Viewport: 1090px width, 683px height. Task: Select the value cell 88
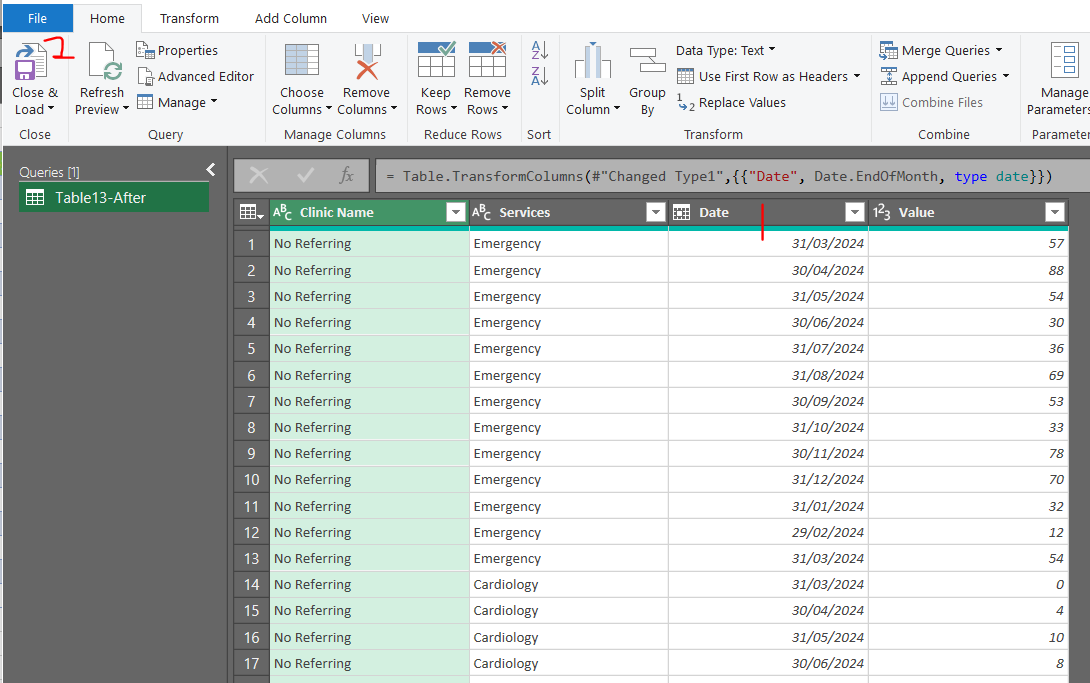click(968, 270)
